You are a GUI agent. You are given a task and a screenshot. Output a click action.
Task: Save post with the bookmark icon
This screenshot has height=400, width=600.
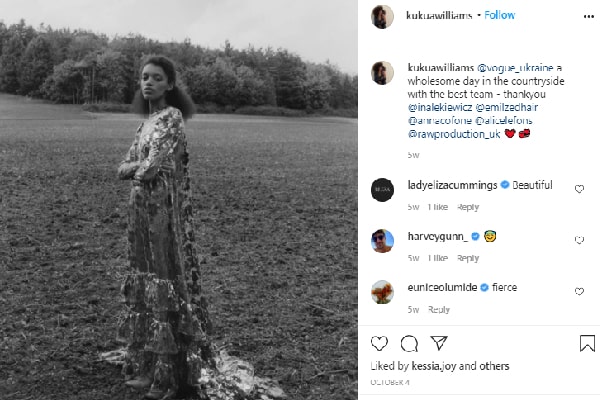587,344
